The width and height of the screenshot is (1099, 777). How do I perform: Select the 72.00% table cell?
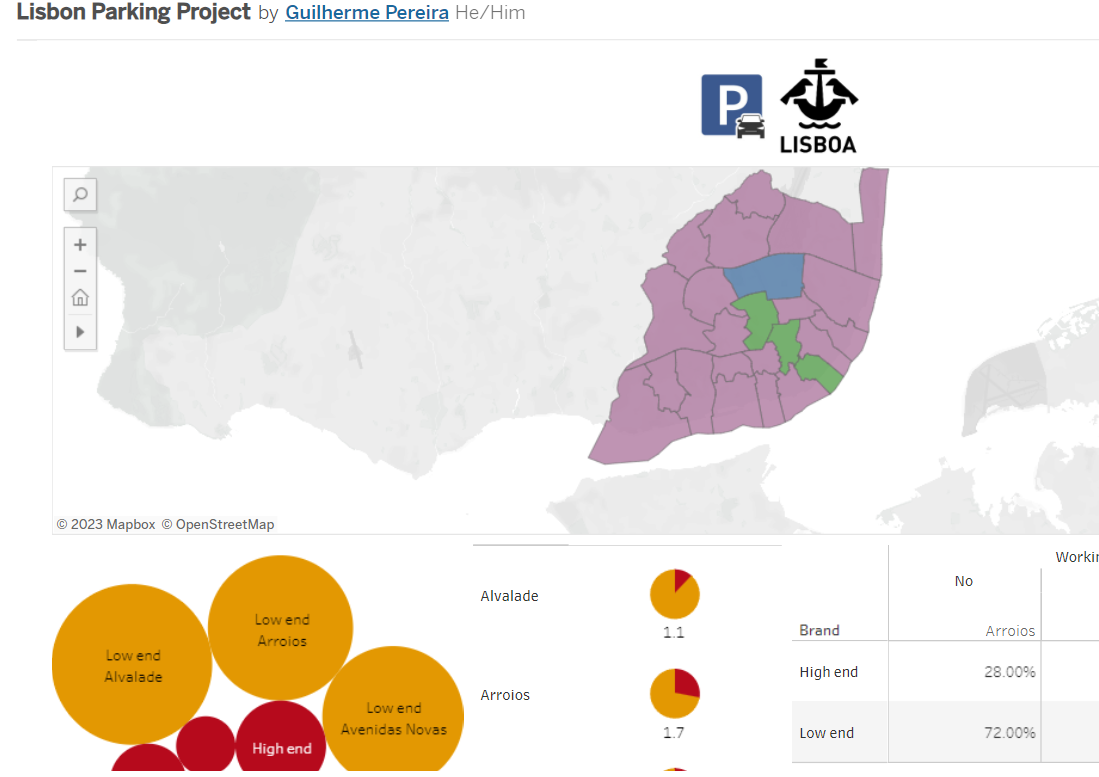1009,733
